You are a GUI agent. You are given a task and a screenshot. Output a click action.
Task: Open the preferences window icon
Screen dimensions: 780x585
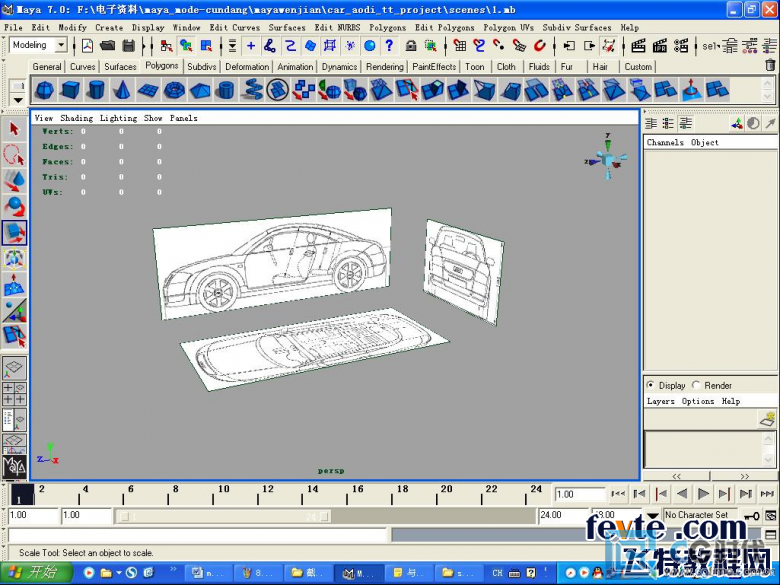point(770,516)
